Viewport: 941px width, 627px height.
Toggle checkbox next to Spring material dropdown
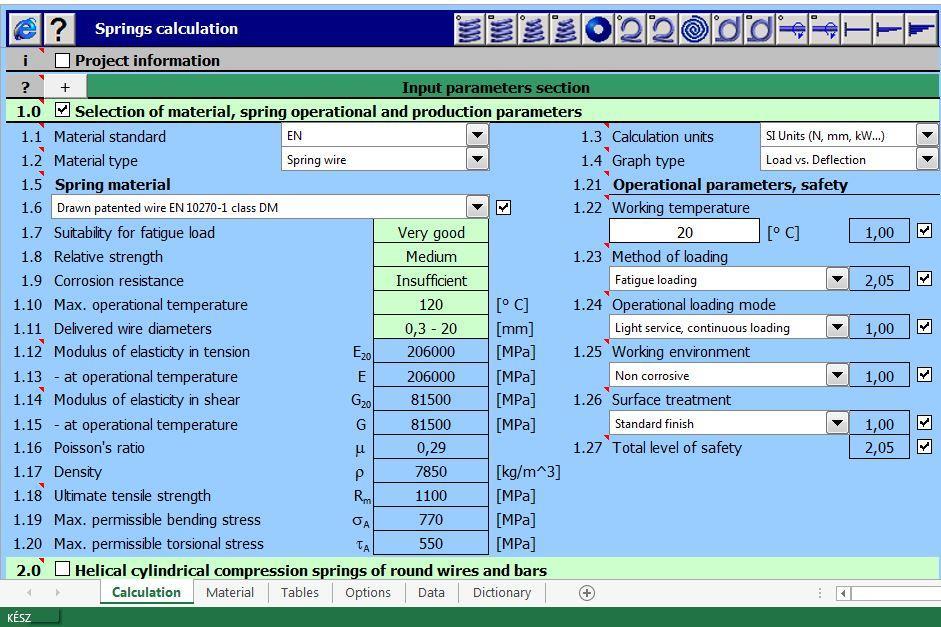click(504, 208)
